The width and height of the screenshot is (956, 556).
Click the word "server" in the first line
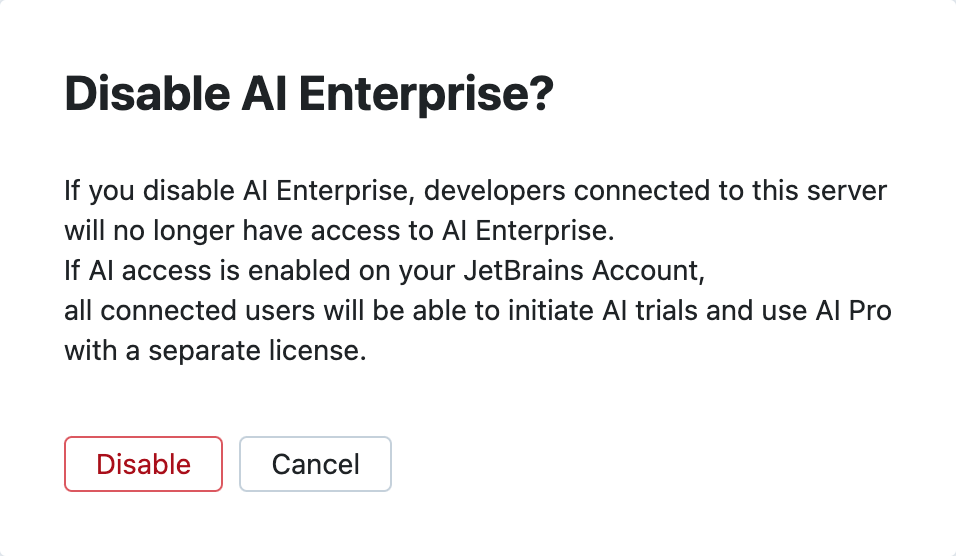tap(852, 190)
